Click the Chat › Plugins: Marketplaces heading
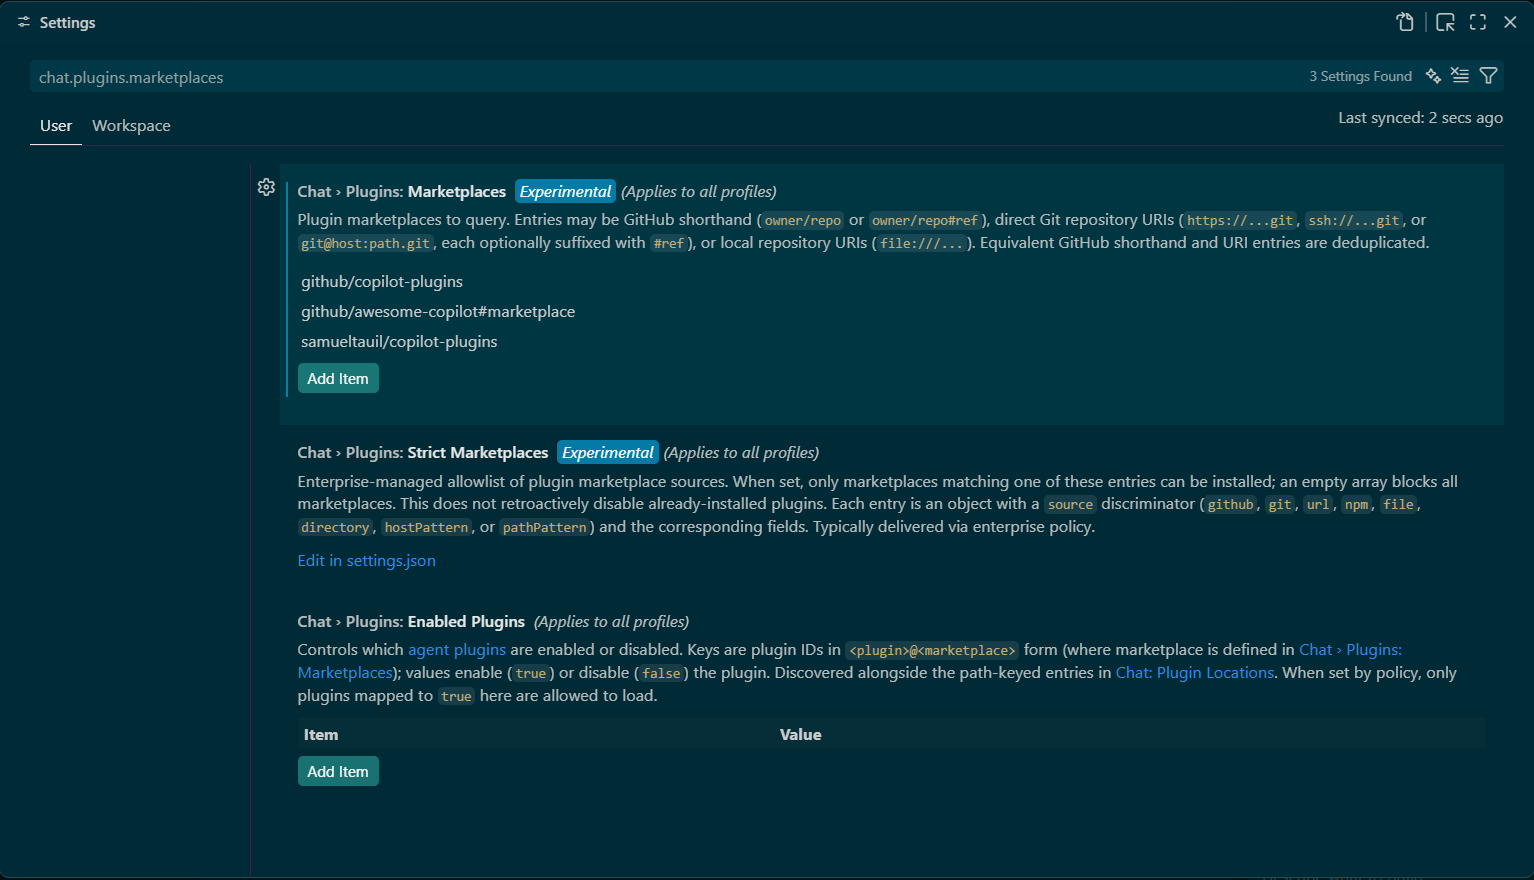The image size is (1534, 880). click(402, 192)
